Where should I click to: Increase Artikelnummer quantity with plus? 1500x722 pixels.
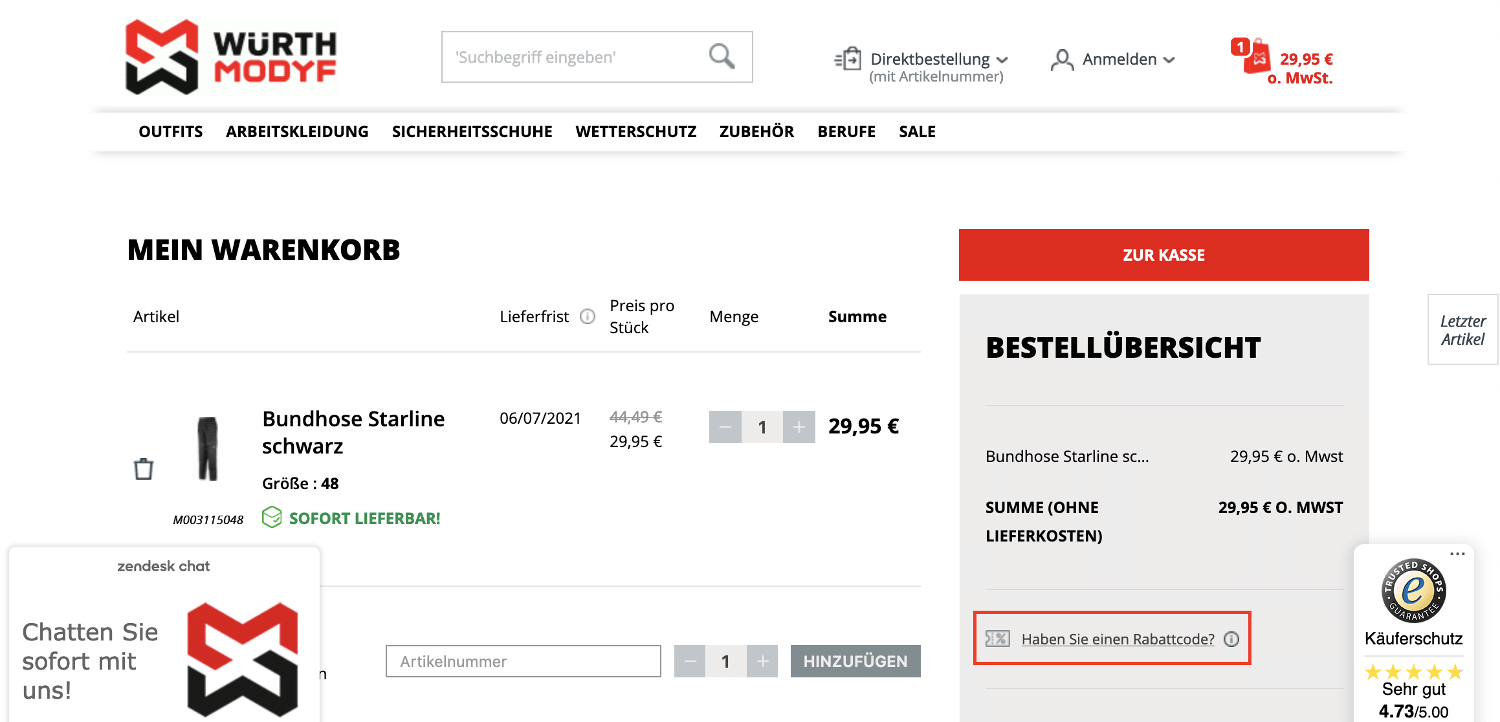(x=762, y=661)
